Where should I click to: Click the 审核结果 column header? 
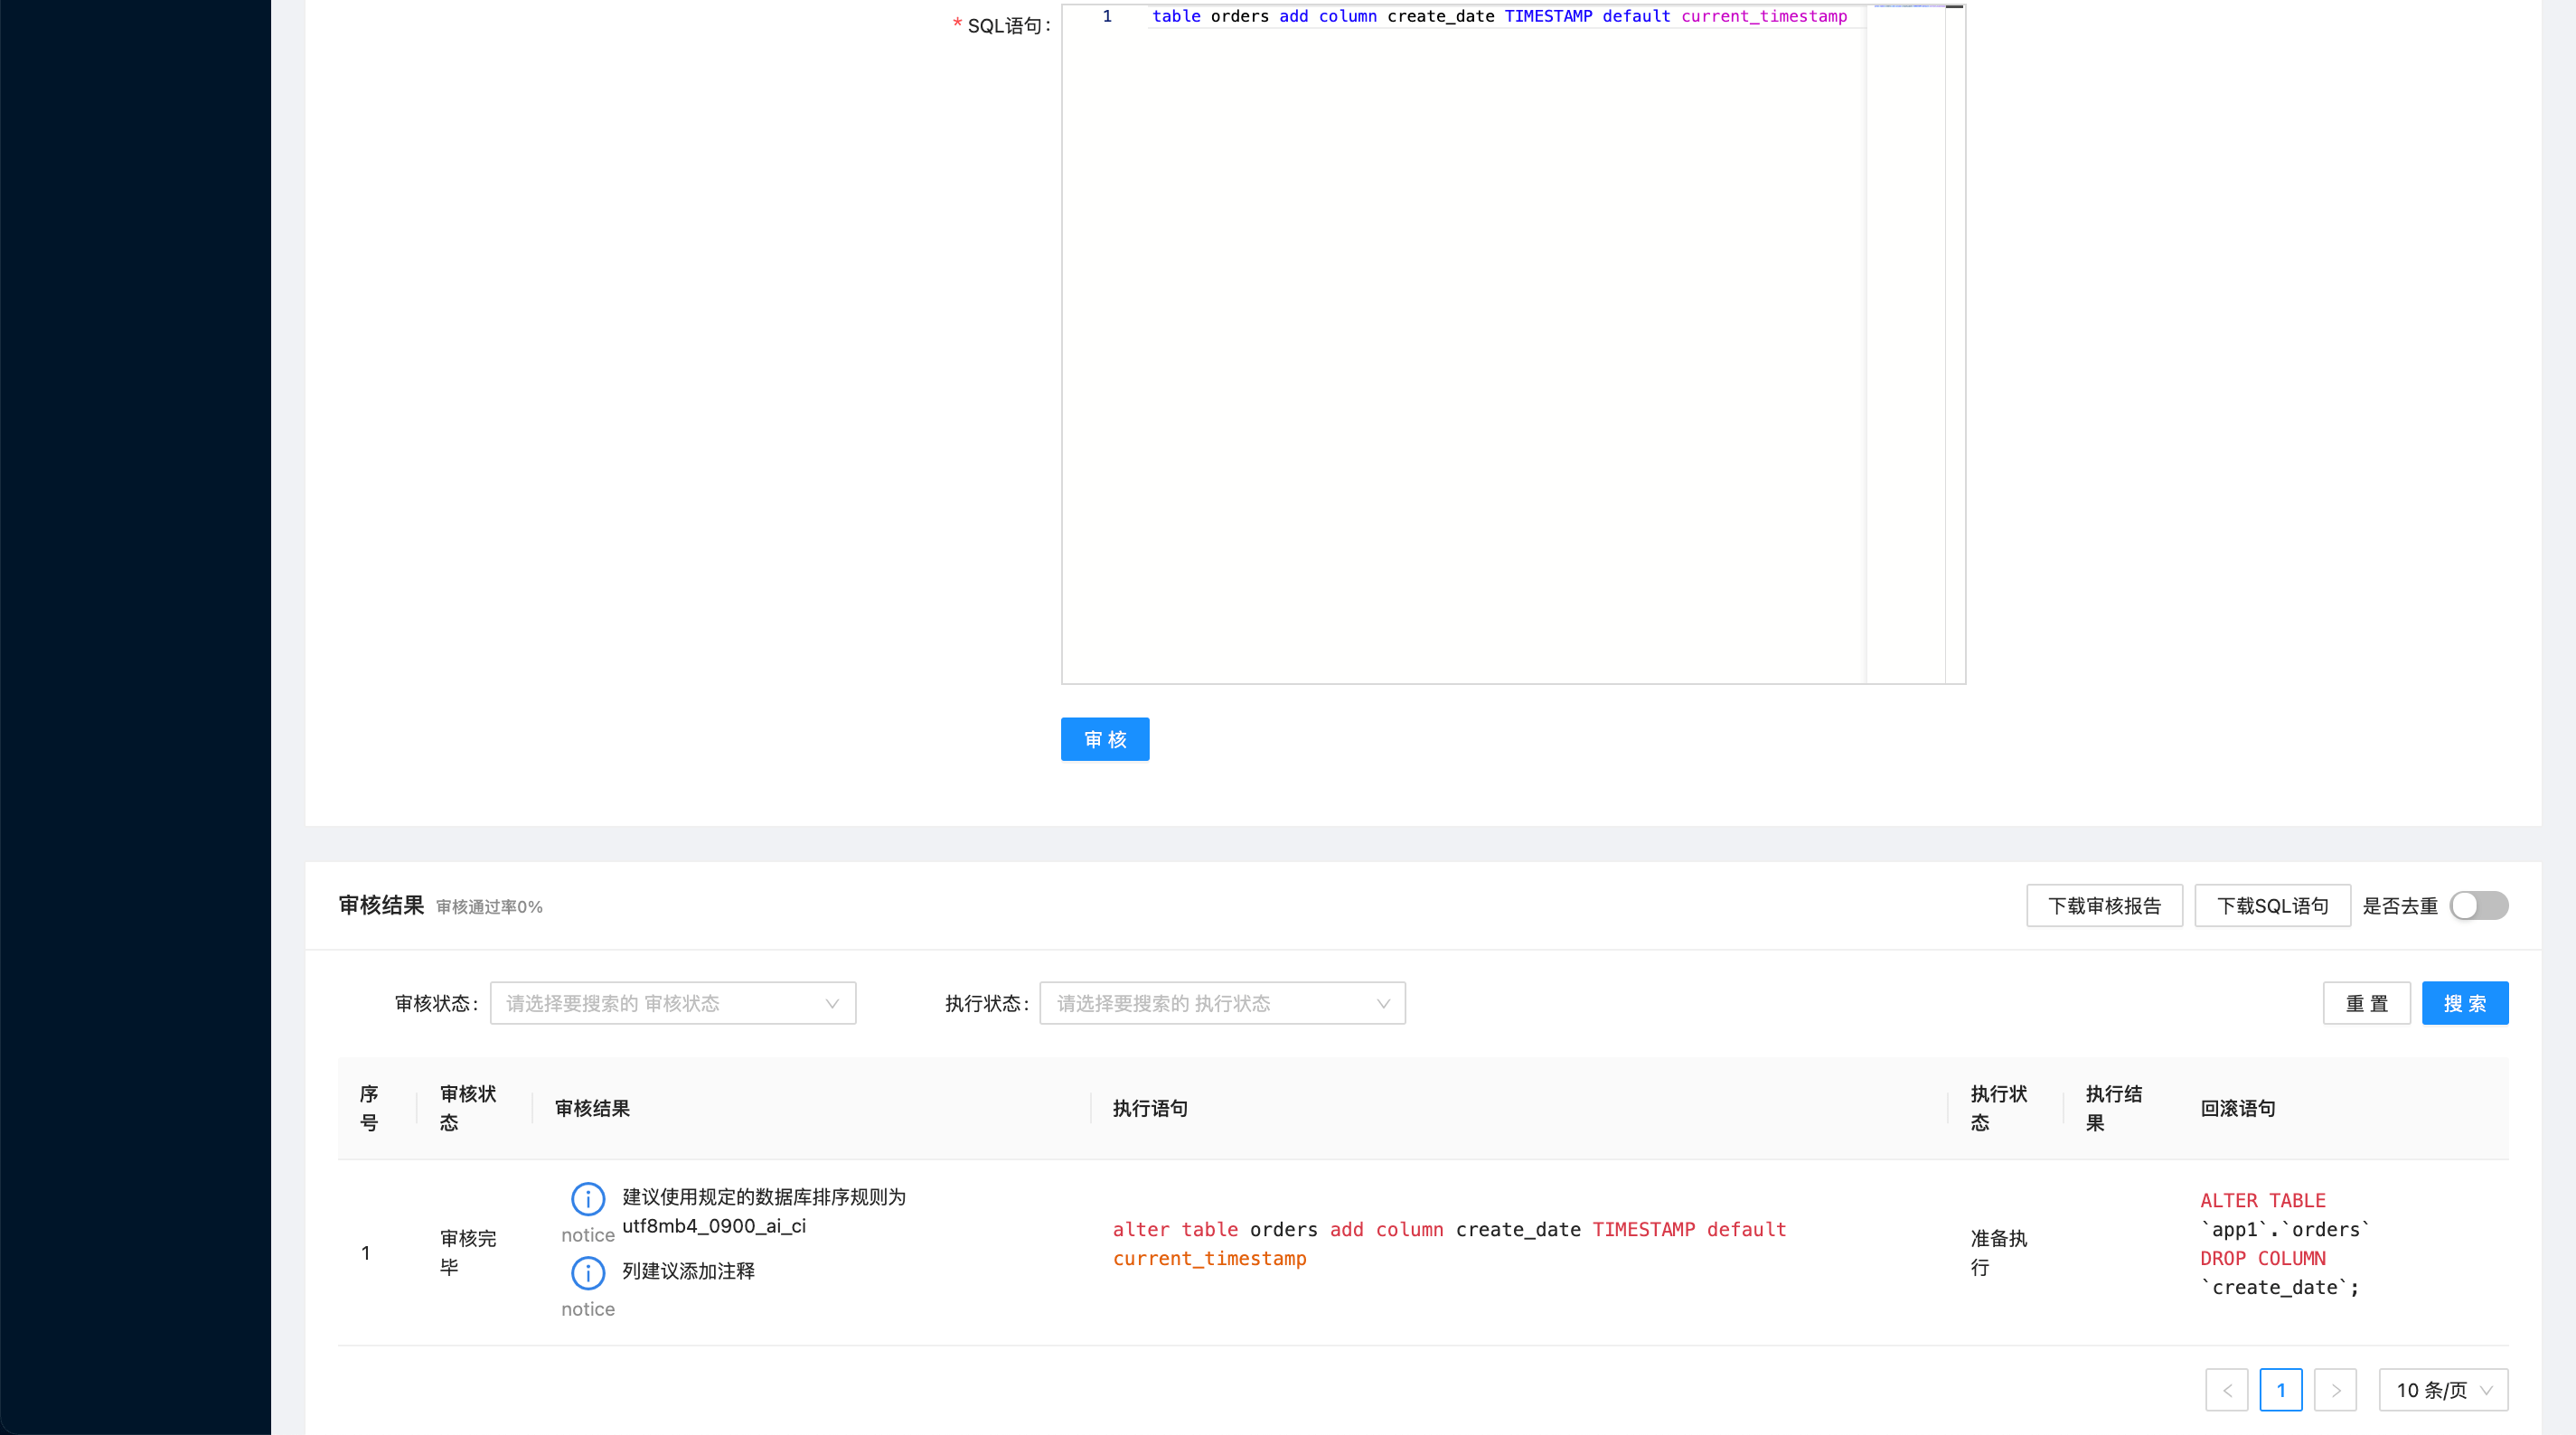tap(592, 1108)
